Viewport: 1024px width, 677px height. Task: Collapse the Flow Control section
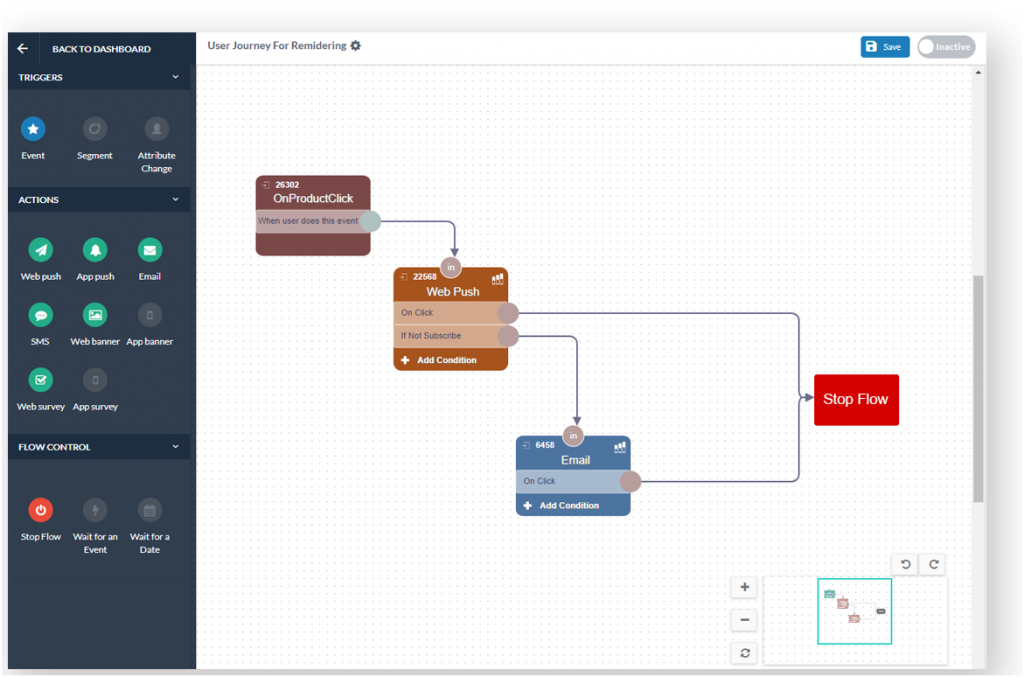[x=176, y=447]
